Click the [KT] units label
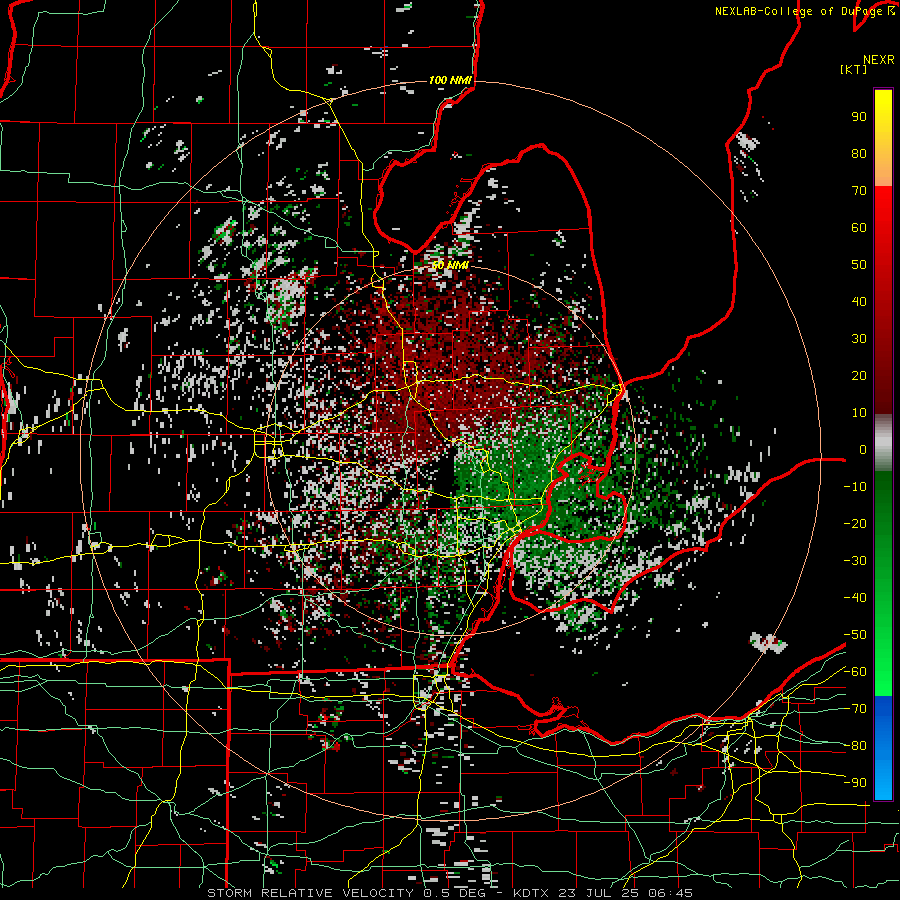 [854, 69]
